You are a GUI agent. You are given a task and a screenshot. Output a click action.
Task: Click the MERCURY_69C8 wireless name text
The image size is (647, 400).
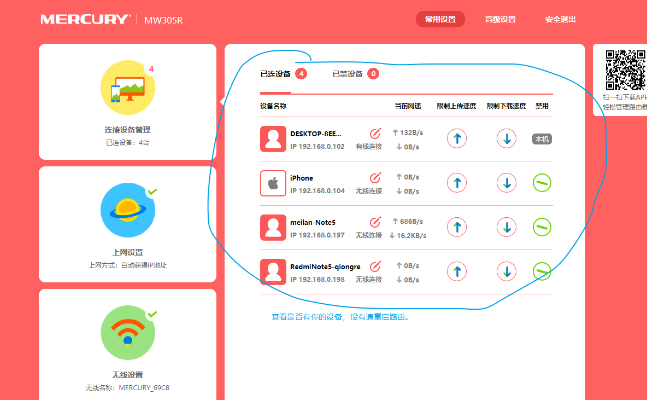pyautogui.click(x=144, y=388)
